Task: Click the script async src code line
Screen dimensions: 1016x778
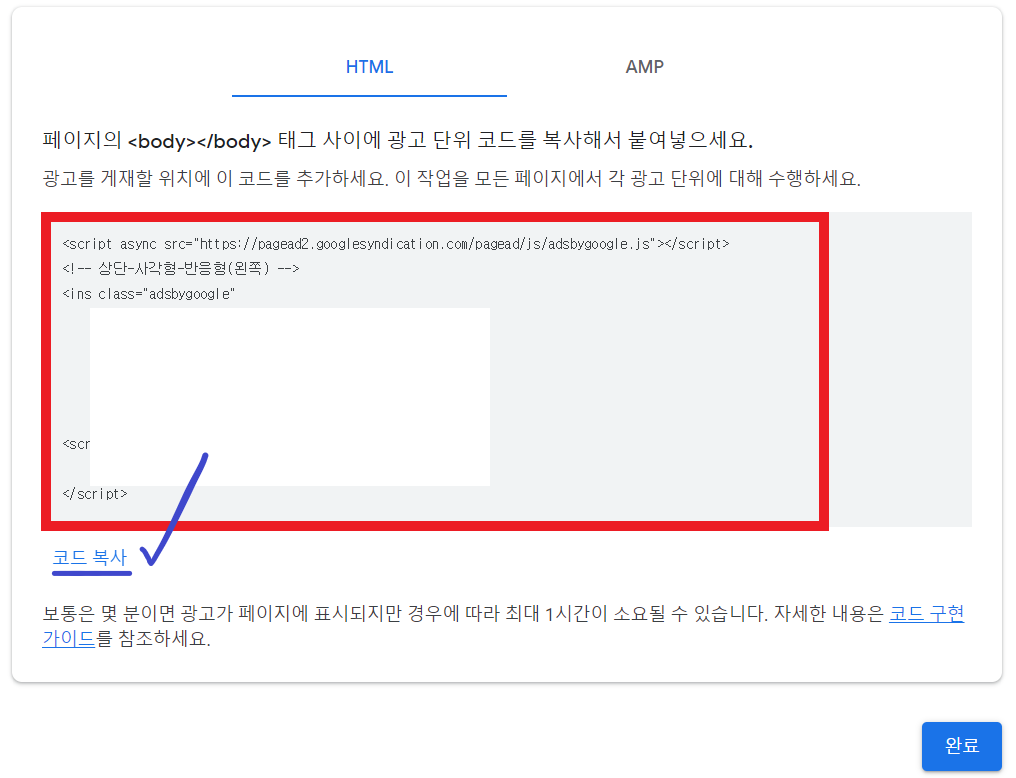Action: (396, 244)
